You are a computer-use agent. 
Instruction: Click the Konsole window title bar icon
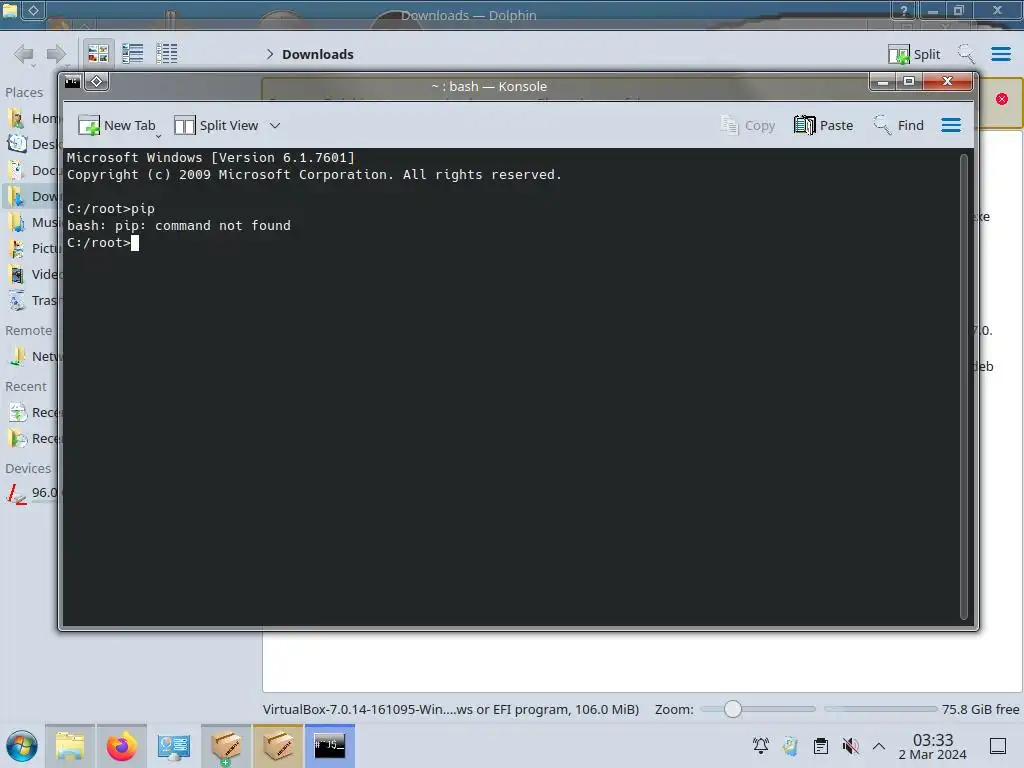click(x=72, y=82)
